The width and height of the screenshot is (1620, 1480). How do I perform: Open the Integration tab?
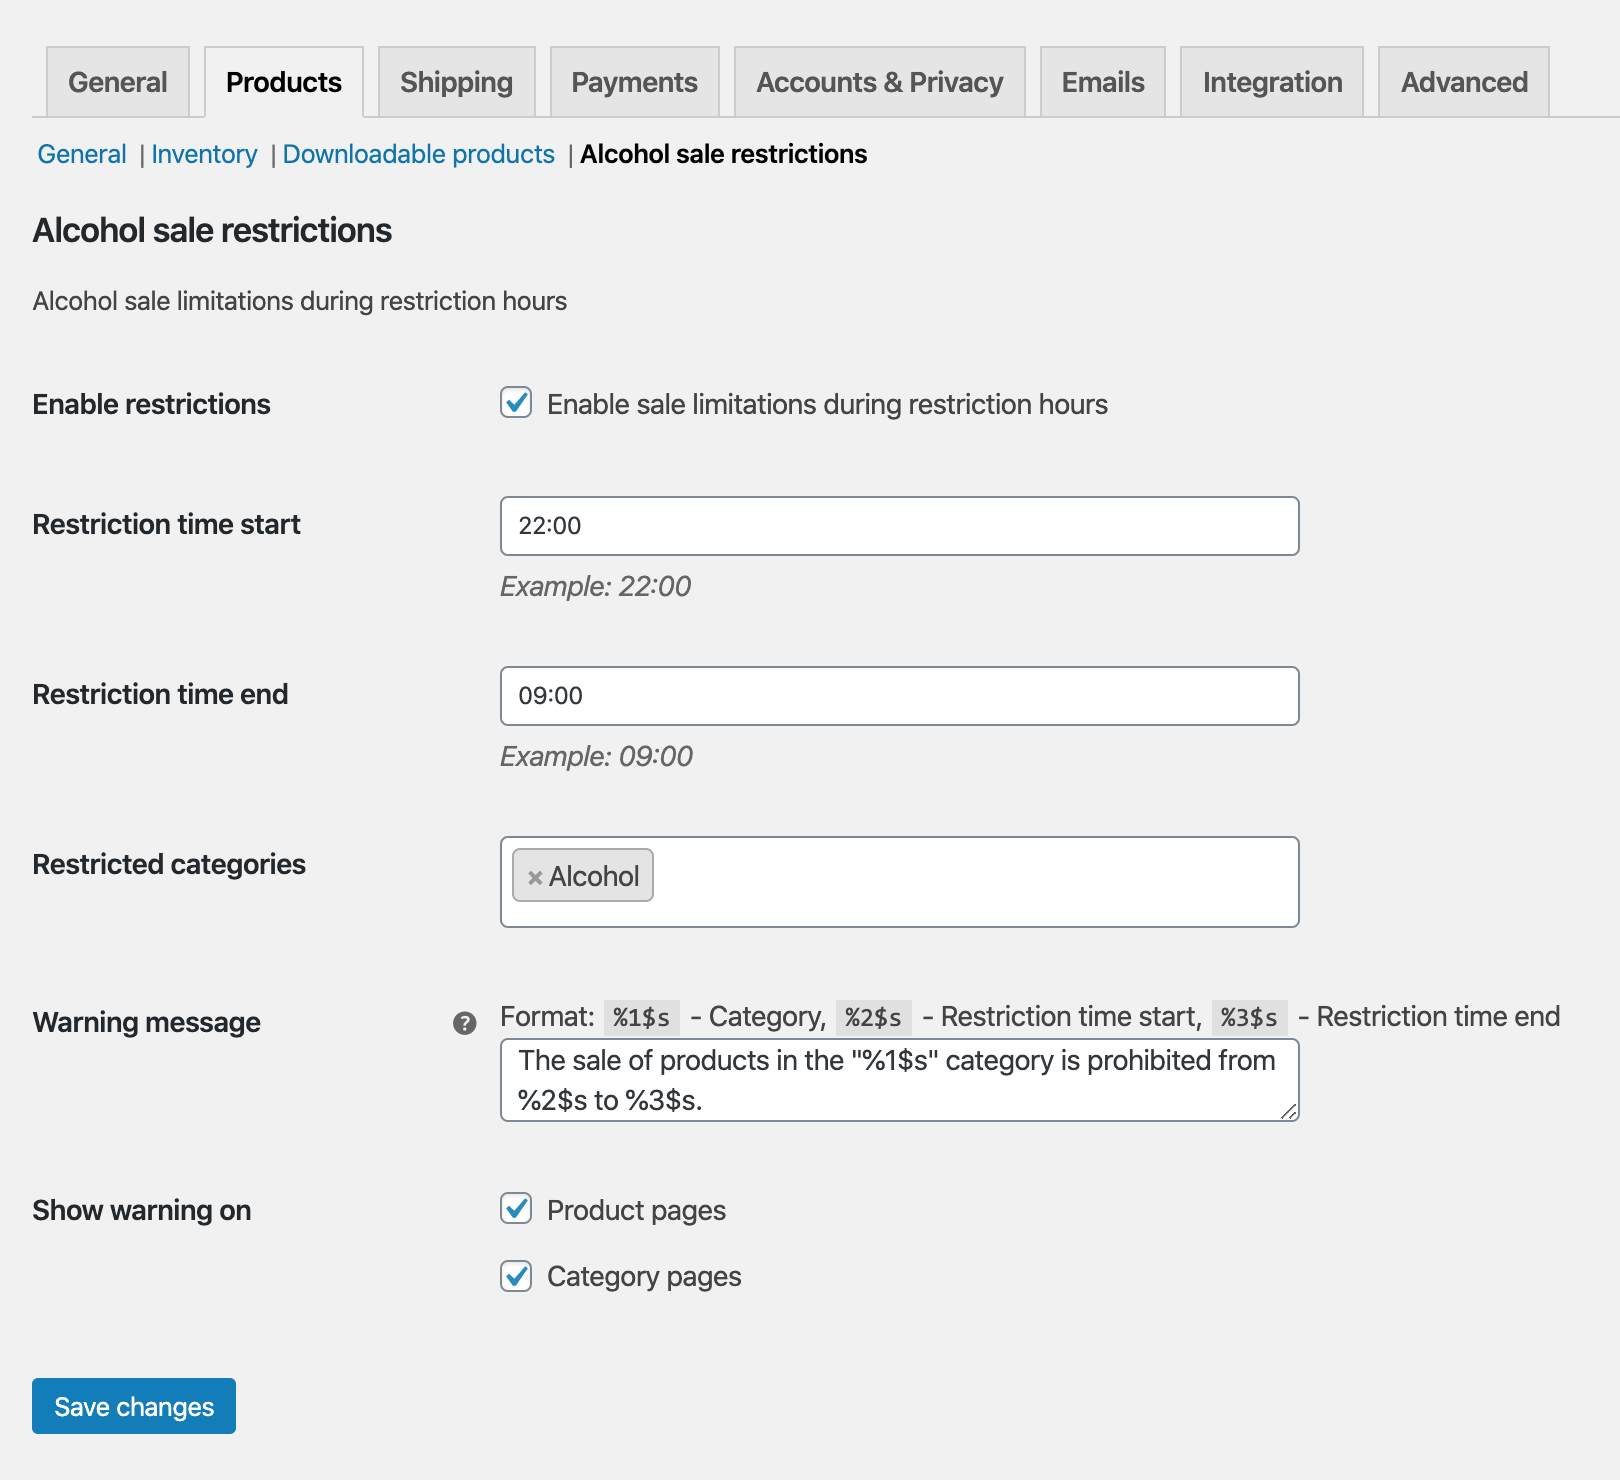[1272, 82]
